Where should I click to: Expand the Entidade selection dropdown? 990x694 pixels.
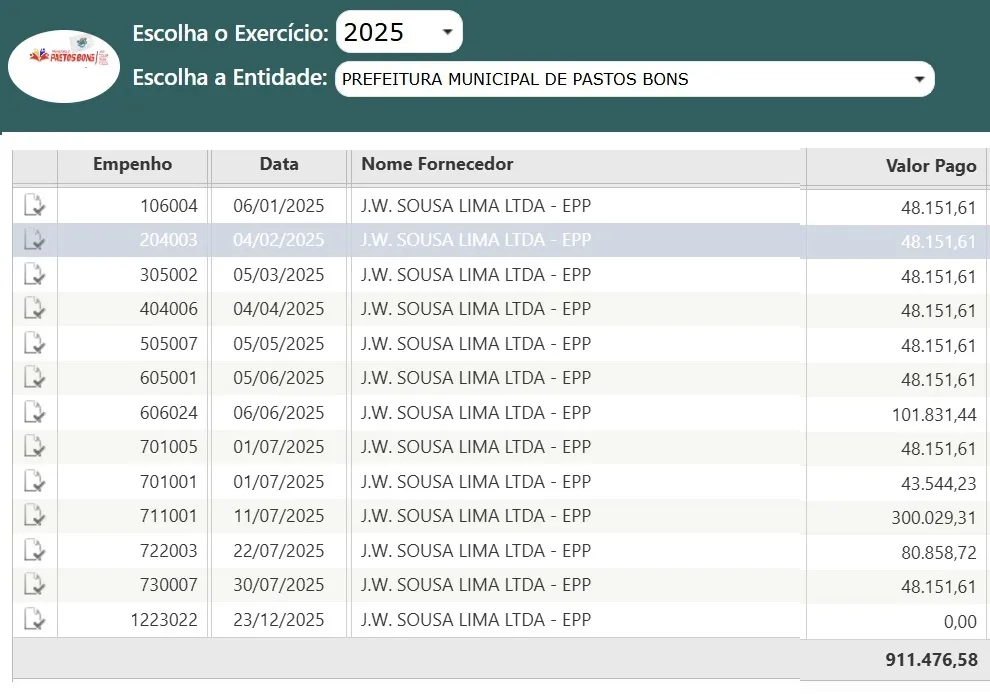tap(634, 79)
